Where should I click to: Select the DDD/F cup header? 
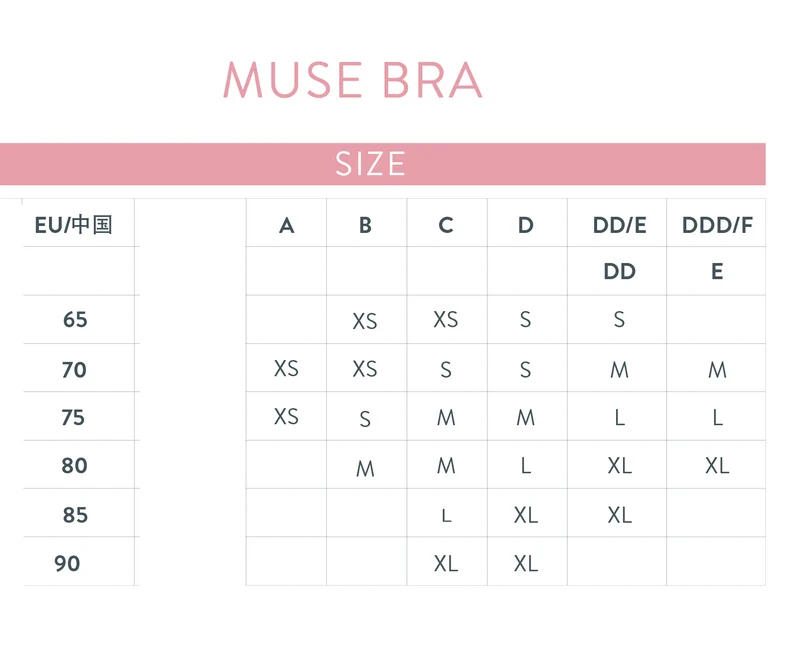click(x=717, y=226)
